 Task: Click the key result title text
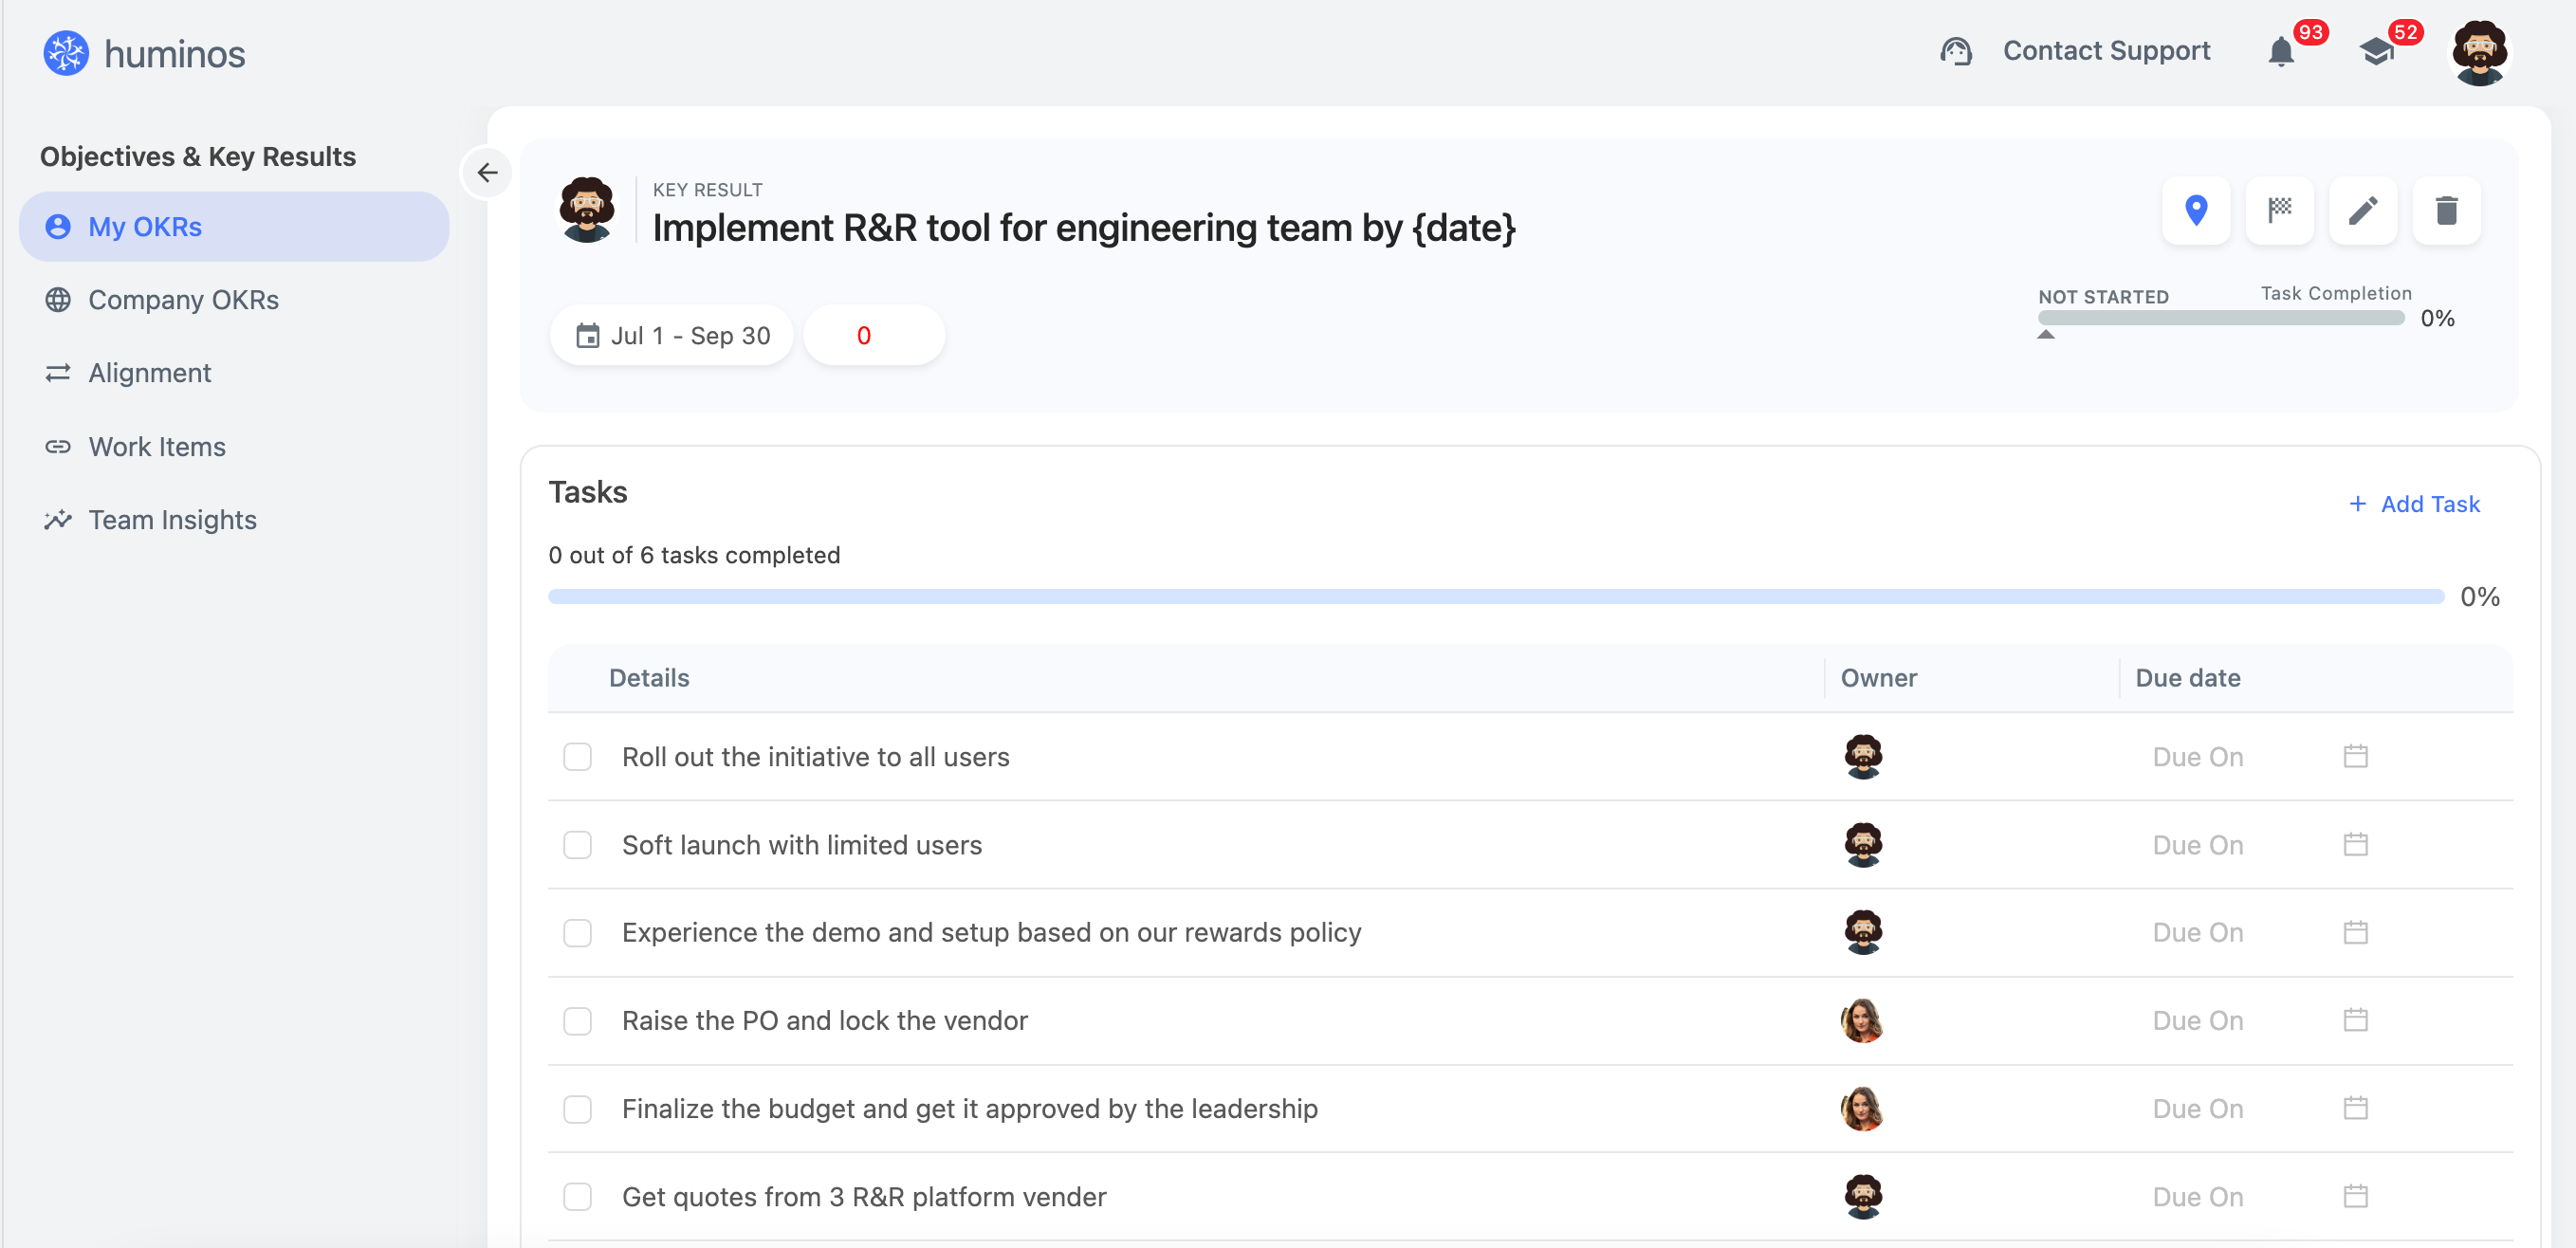click(1084, 228)
